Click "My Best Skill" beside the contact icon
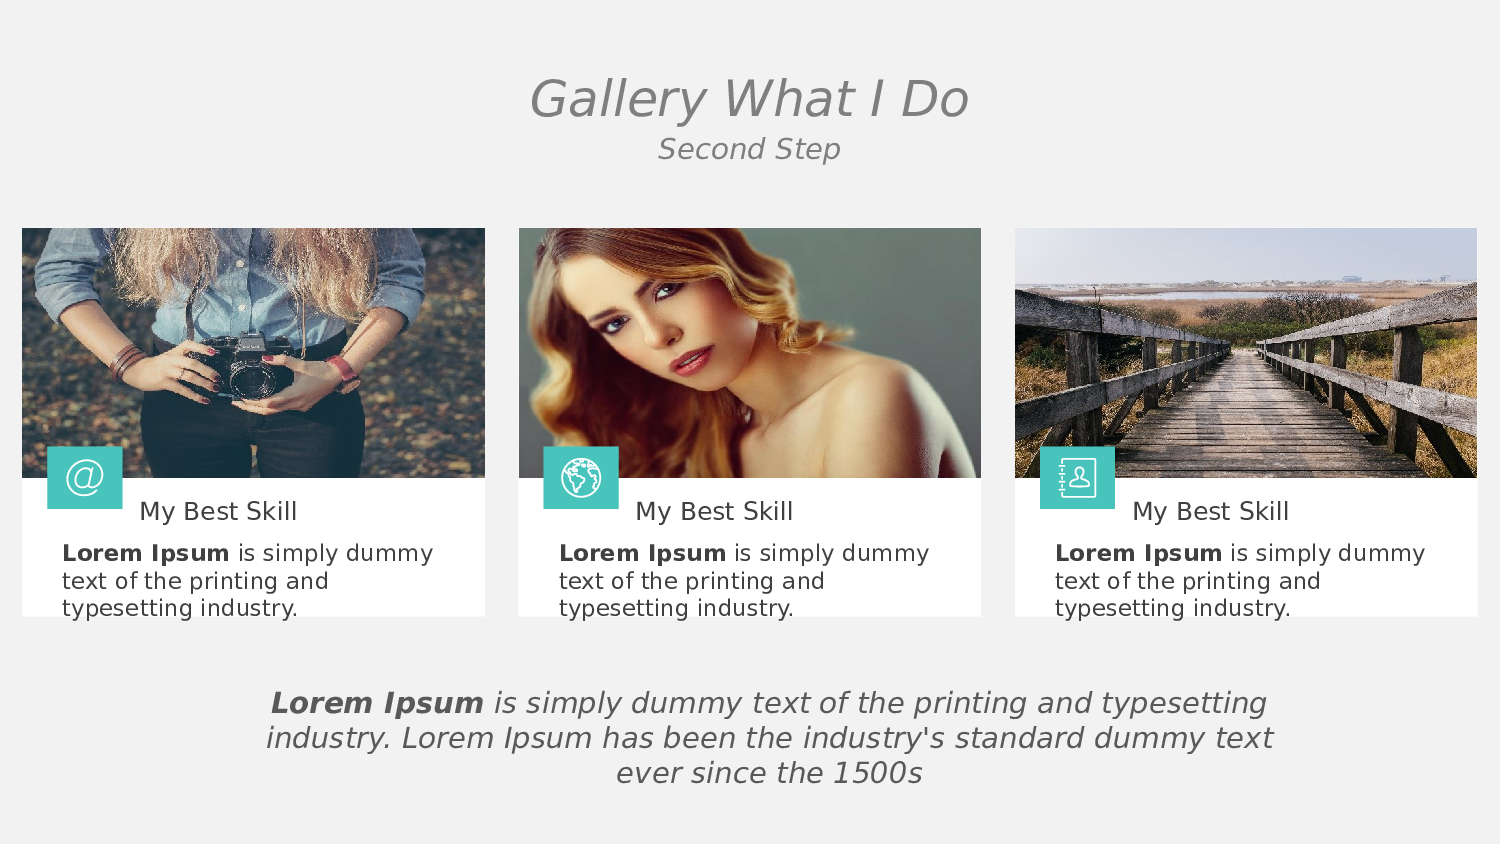Viewport: 1500px width, 844px height. pos(1210,511)
